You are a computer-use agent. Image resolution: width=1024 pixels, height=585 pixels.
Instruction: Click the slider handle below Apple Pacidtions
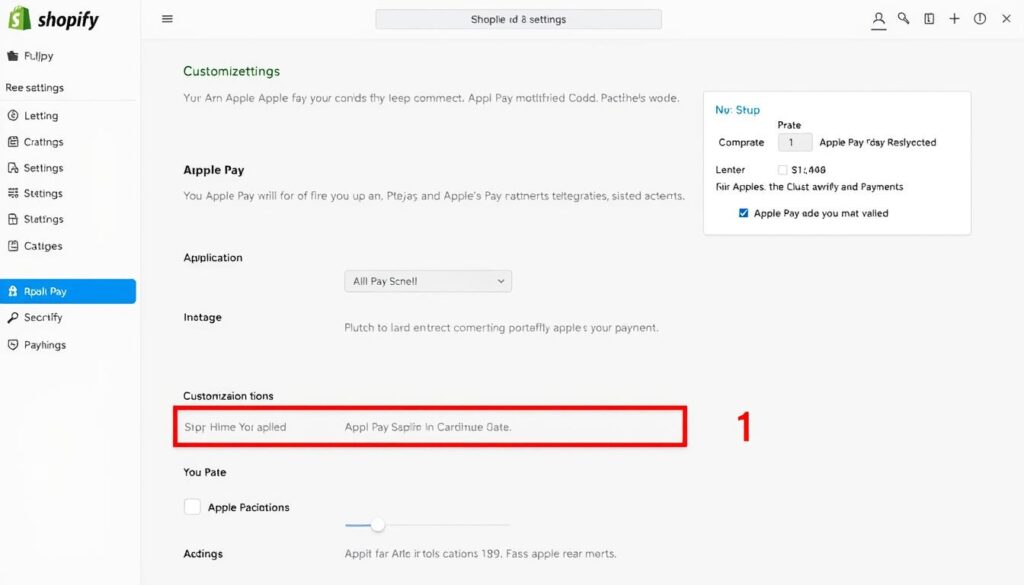coord(377,525)
